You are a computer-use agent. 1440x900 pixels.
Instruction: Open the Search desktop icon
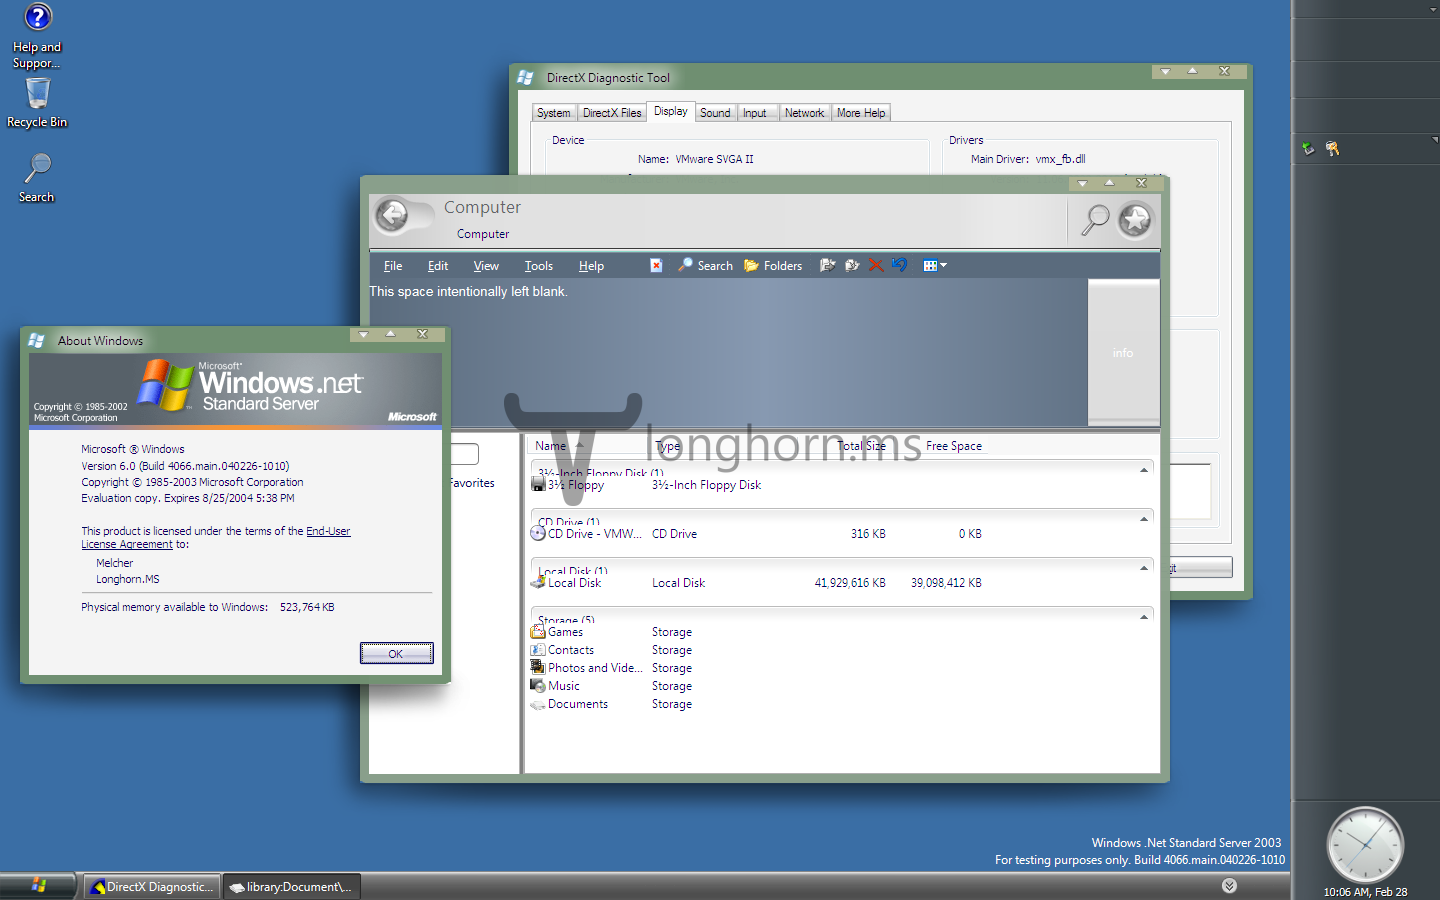37,178
